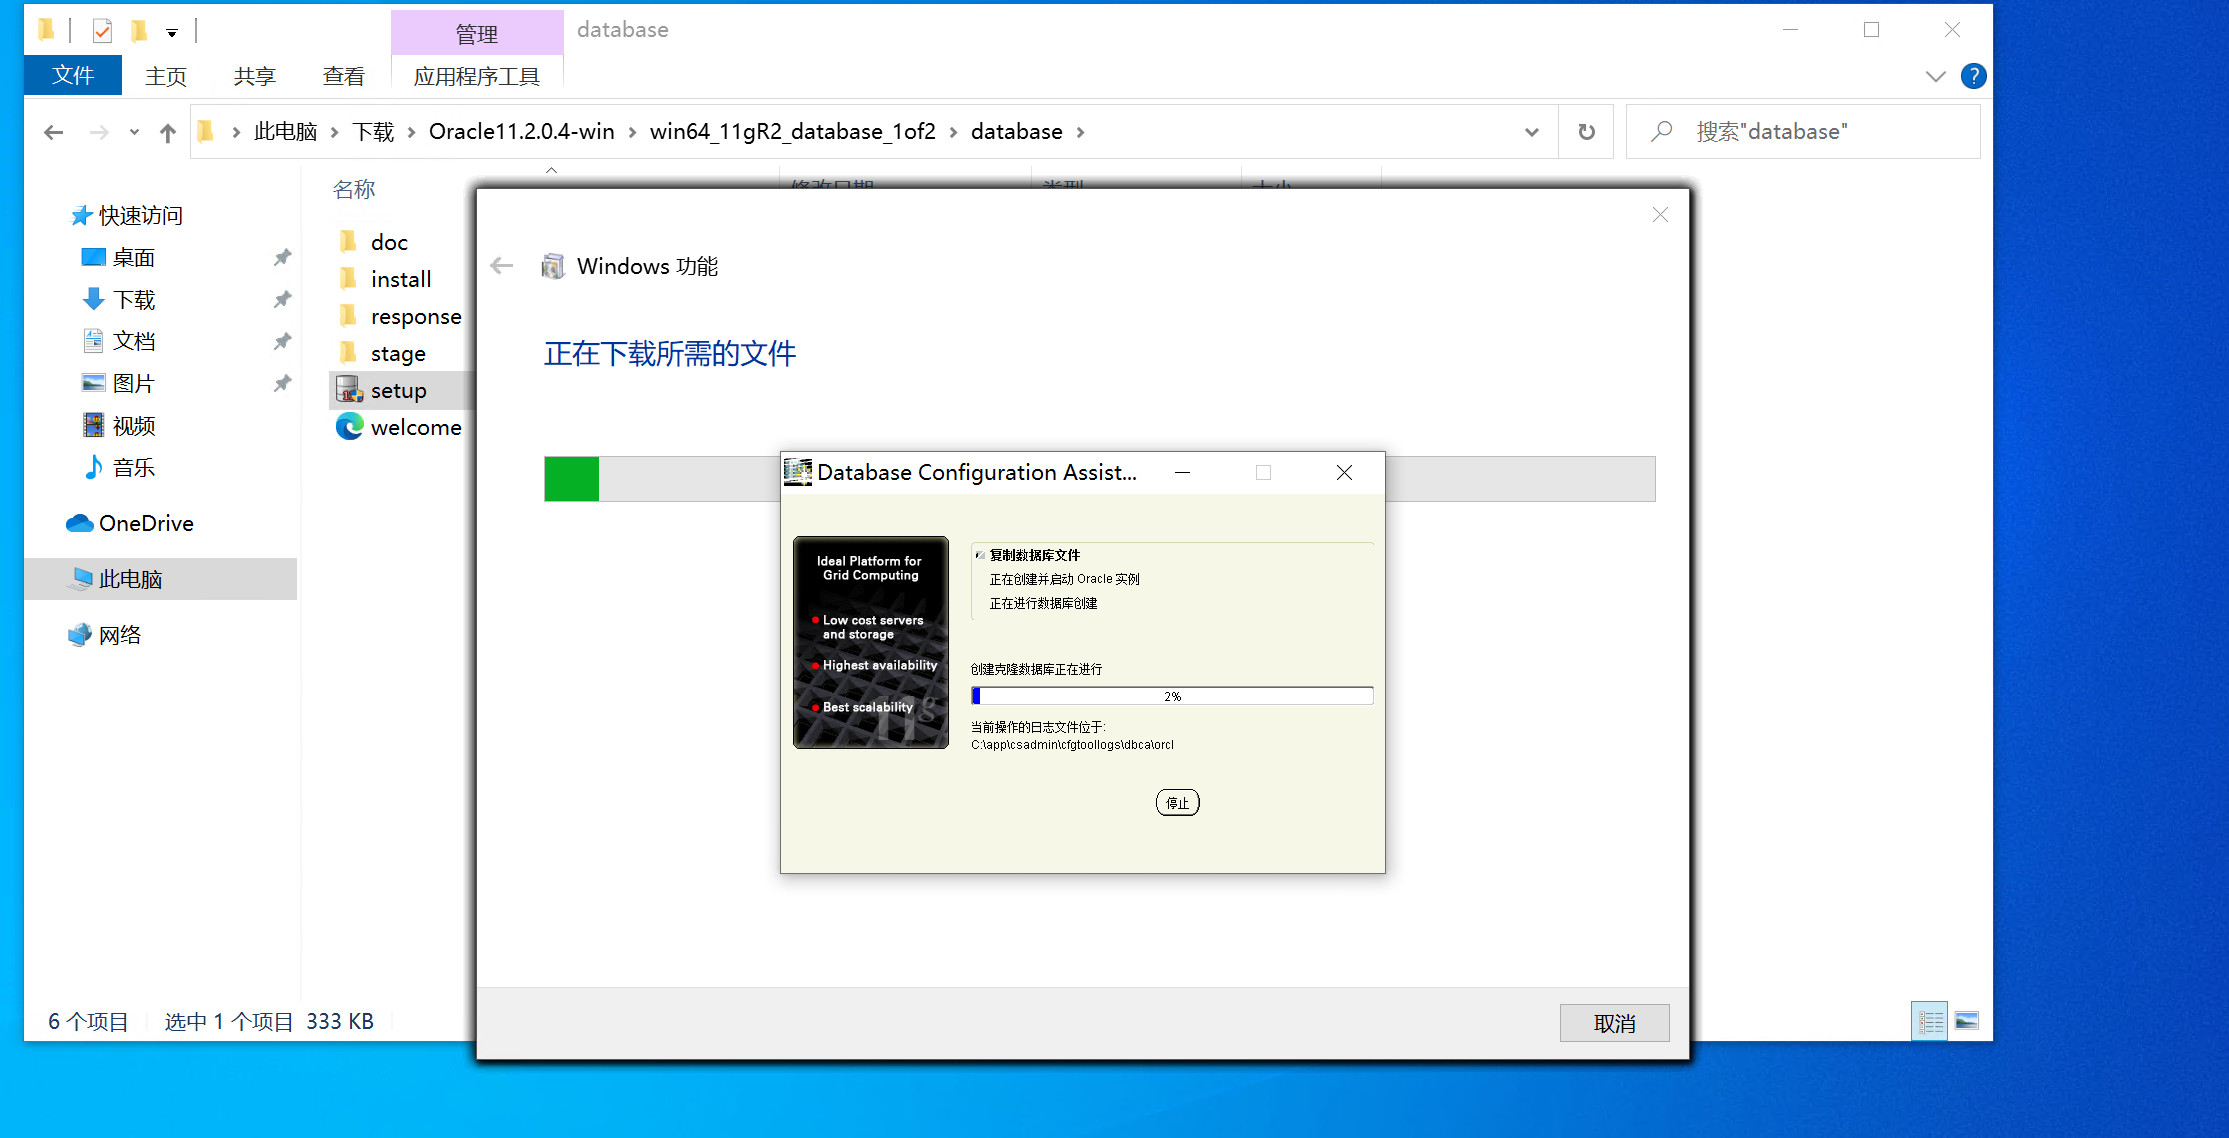This screenshot has width=2229, height=1138.
Task: Click the DBCA 2% progress bar
Action: pos(1171,696)
